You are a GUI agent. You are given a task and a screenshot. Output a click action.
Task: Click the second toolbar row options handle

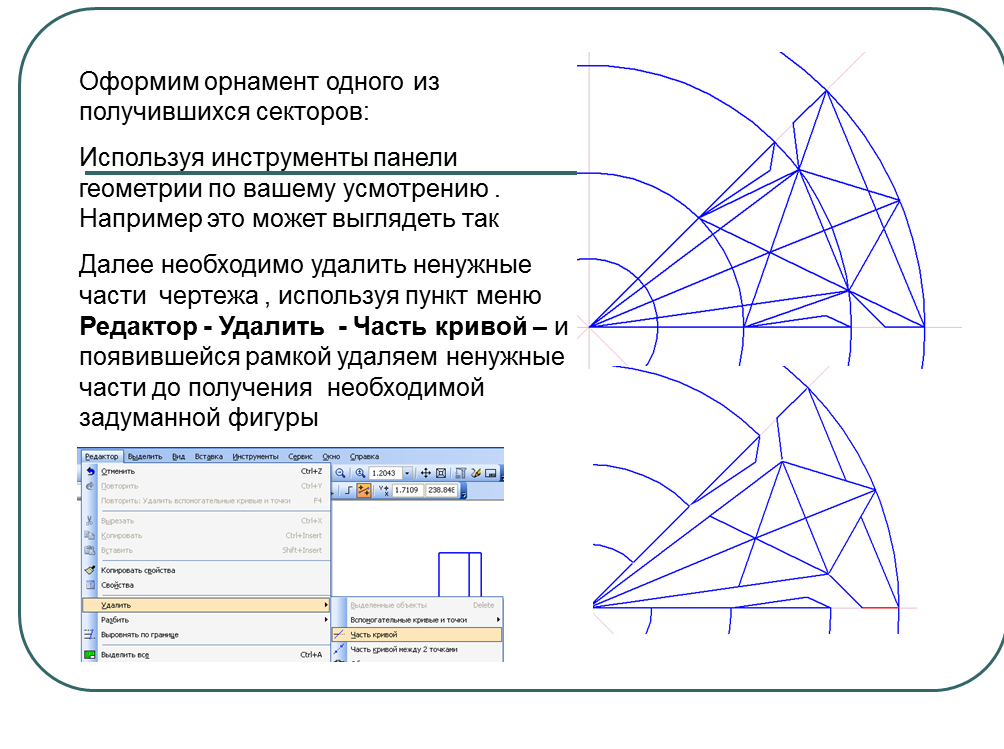coord(464,490)
